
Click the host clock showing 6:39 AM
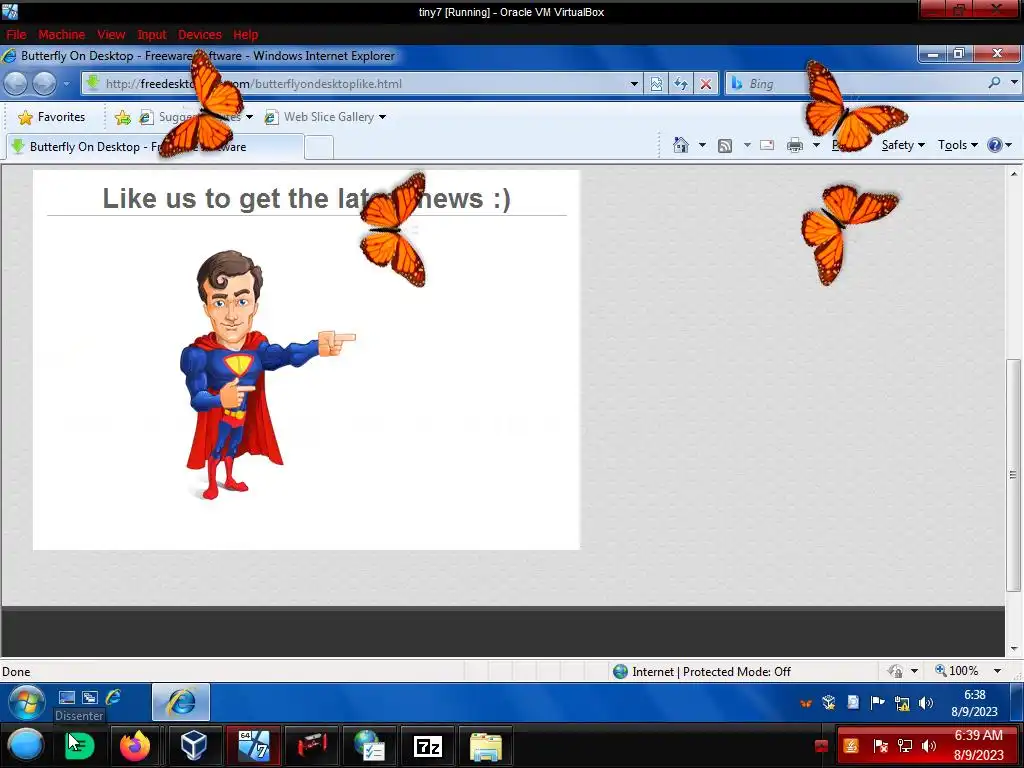pyautogui.click(x=978, y=745)
